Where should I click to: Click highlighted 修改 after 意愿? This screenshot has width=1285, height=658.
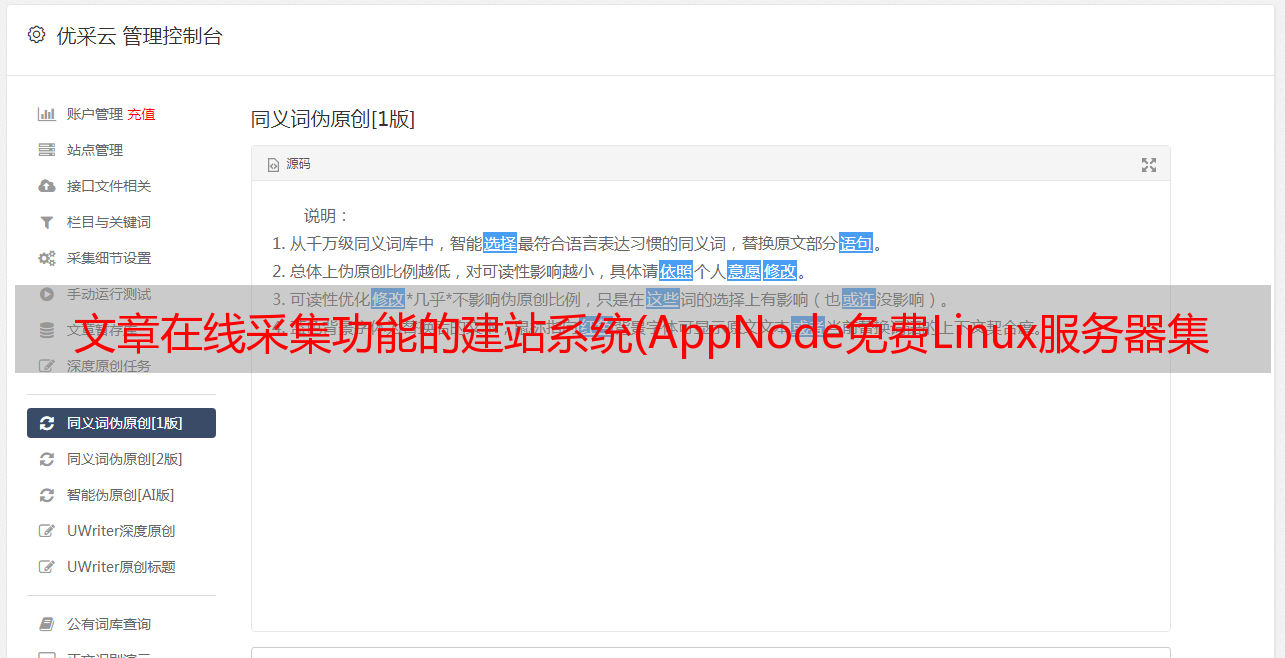[780, 271]
